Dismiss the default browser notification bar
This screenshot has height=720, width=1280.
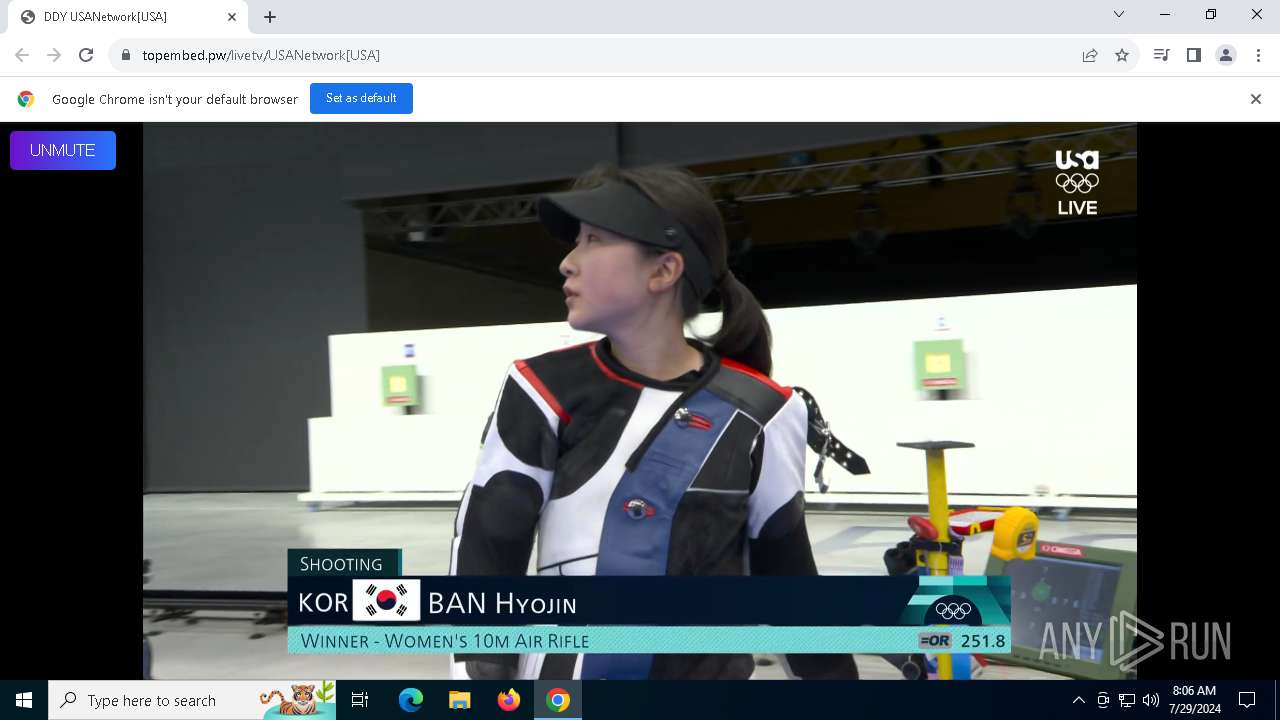tap(1256, 99)
